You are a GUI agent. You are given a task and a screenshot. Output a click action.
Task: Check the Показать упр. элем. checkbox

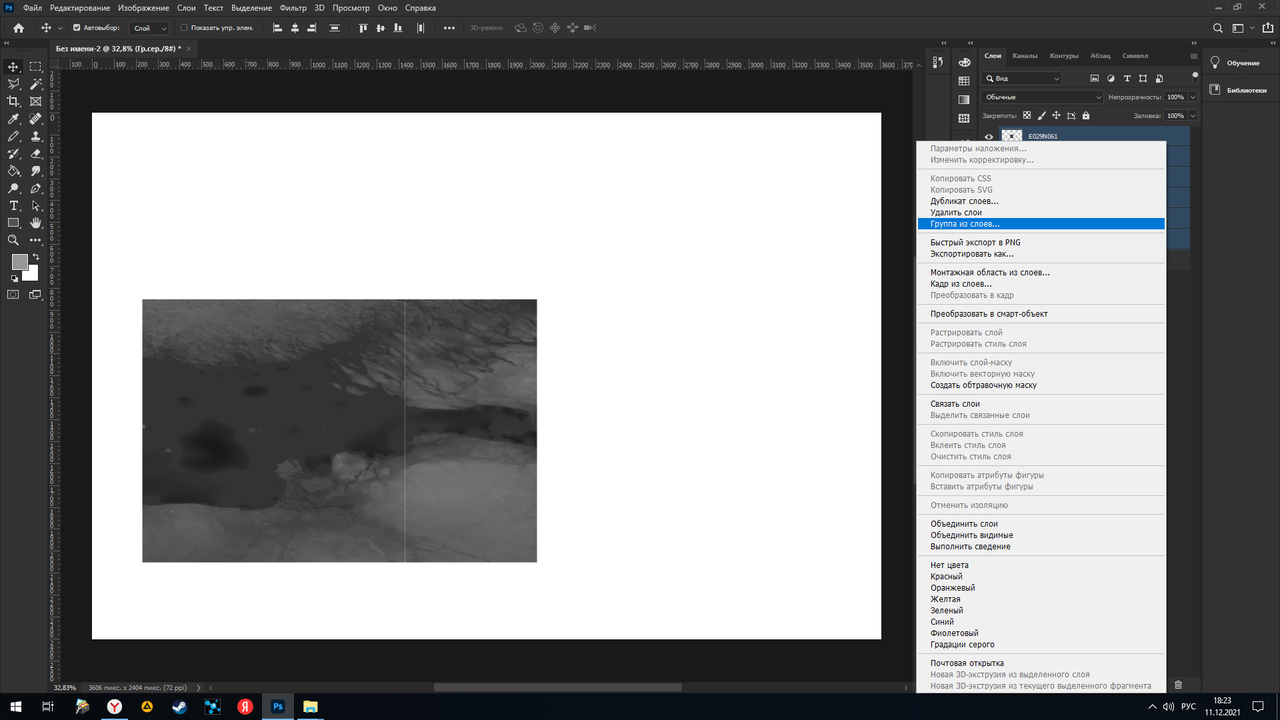184,28
